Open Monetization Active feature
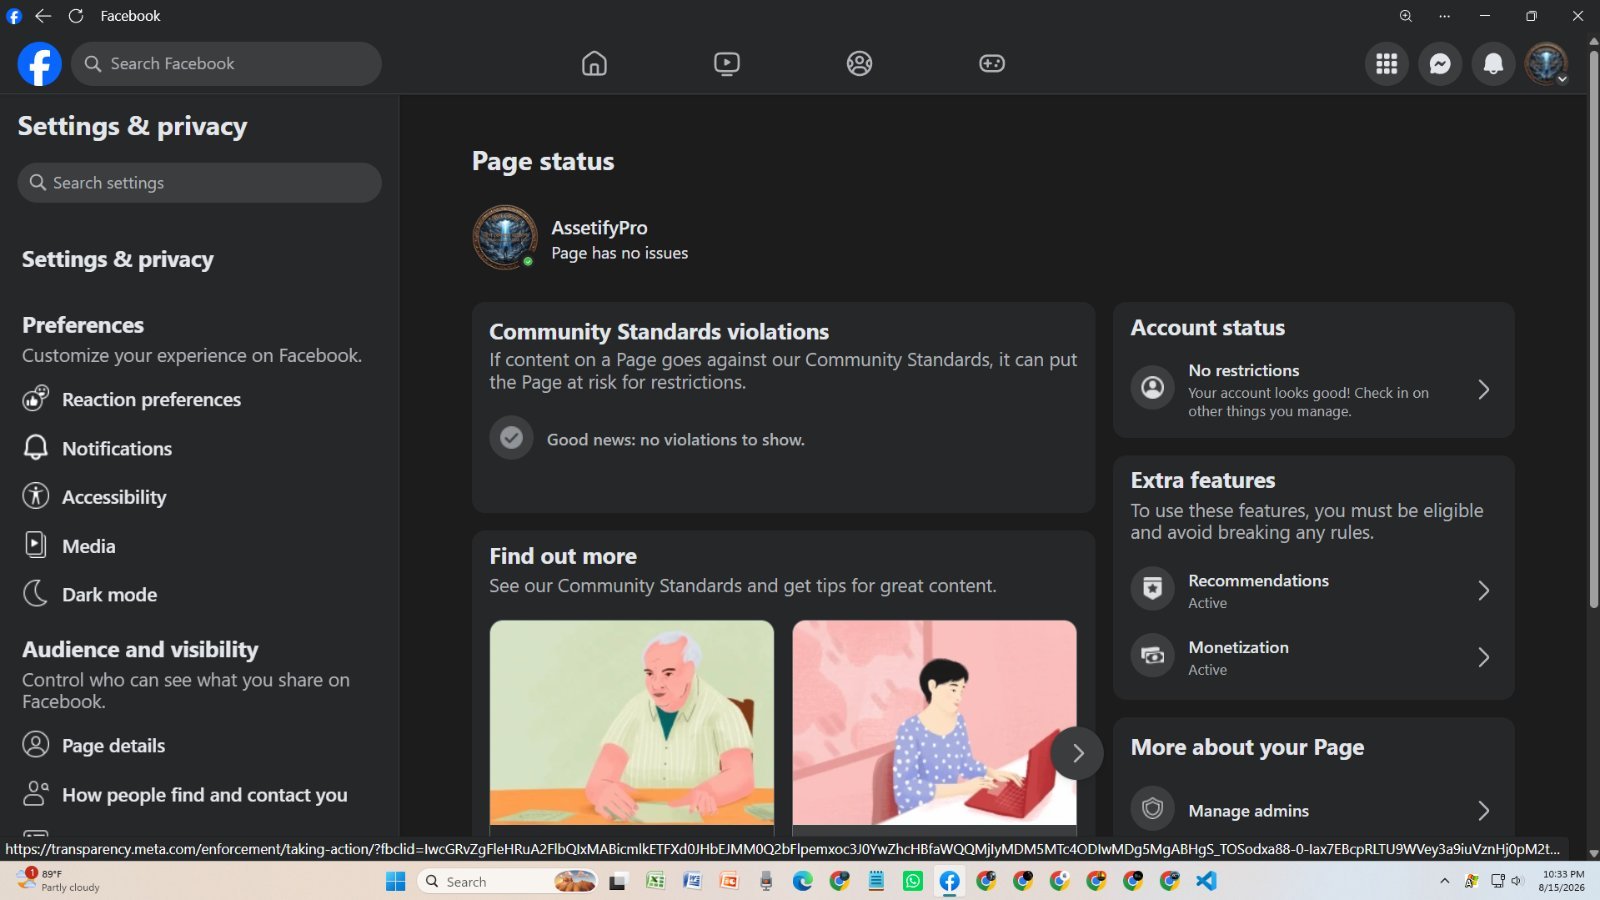Image resolution: width=1600 pixels, height=900 pixels. point(1313,657)
